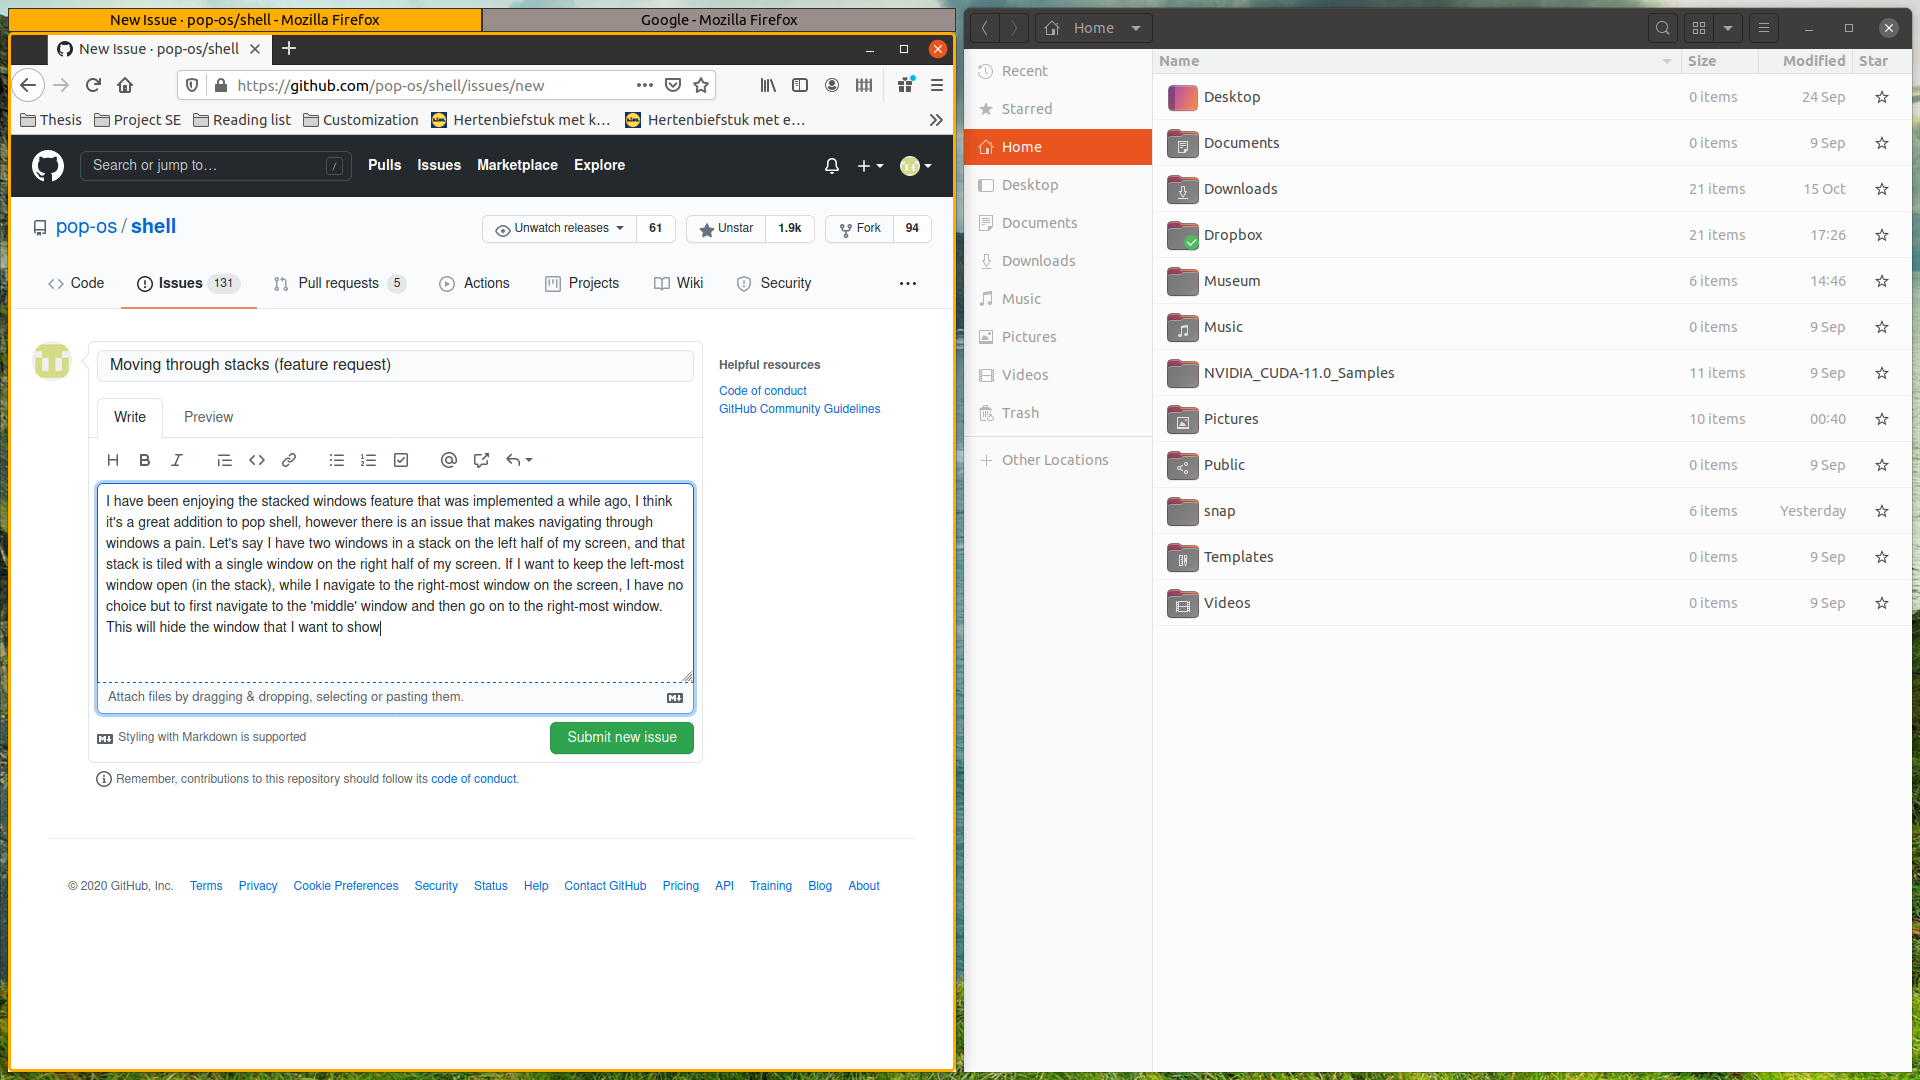
Task: Expand the Home location dropdown in file manager
Action: (x=1136, y=28)
